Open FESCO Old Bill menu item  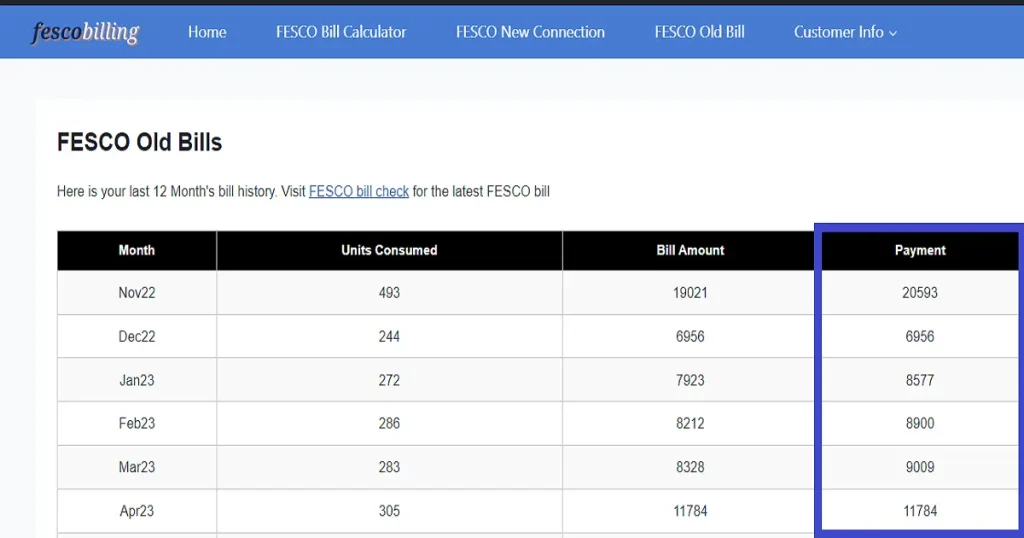tap(699, 32)
